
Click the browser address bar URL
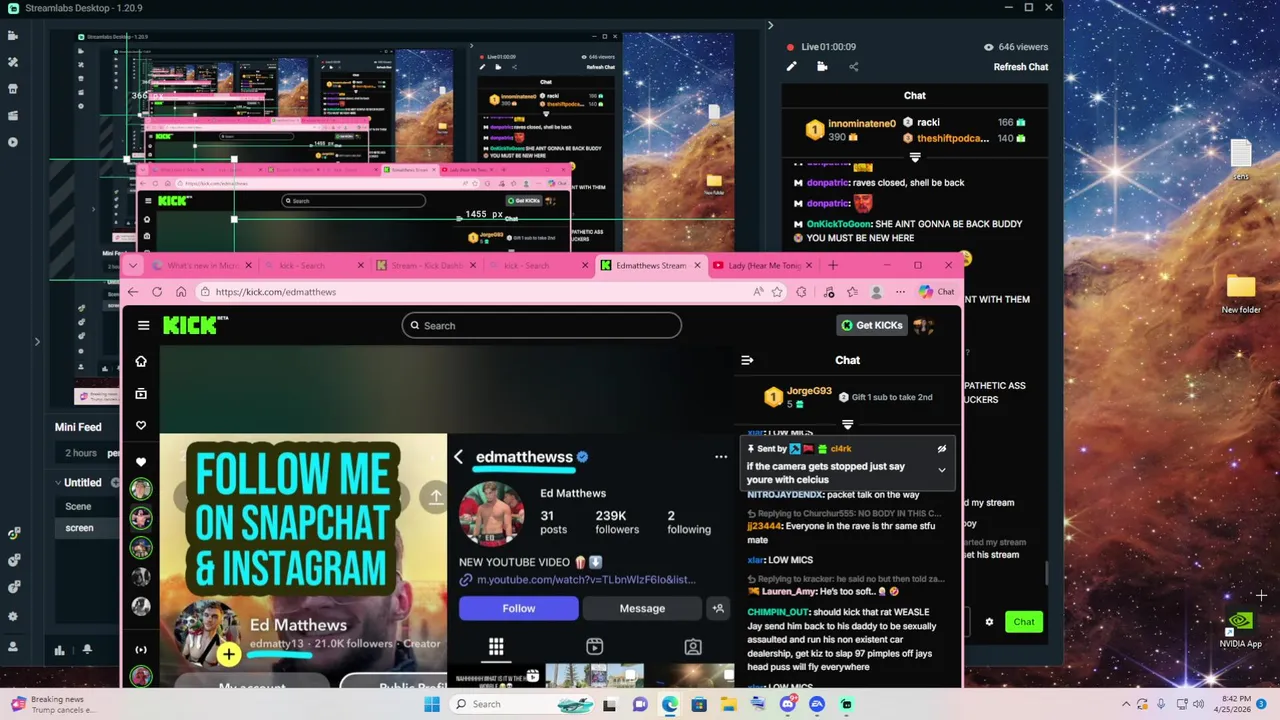point(275,292)
